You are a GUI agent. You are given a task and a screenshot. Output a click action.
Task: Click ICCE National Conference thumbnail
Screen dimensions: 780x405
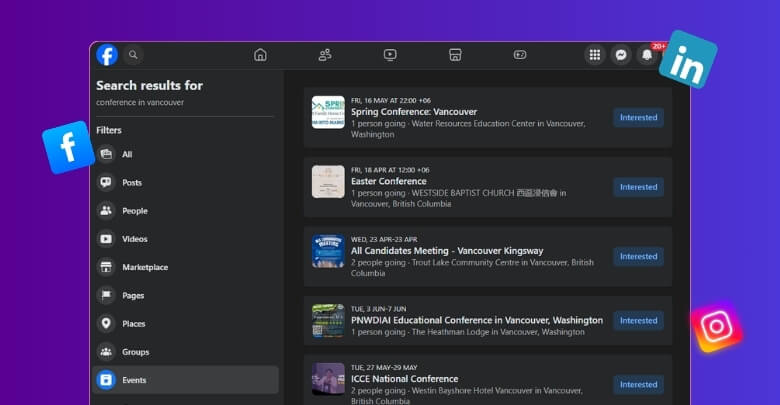(328, 379)
